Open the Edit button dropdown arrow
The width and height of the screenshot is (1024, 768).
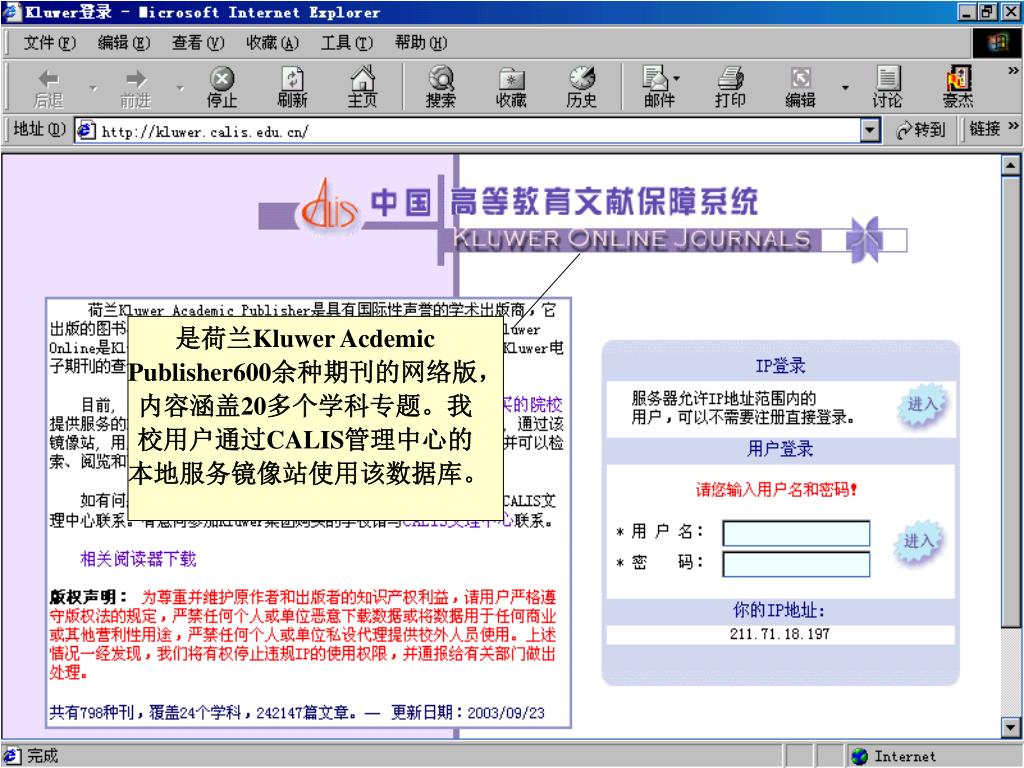(845, 88)
